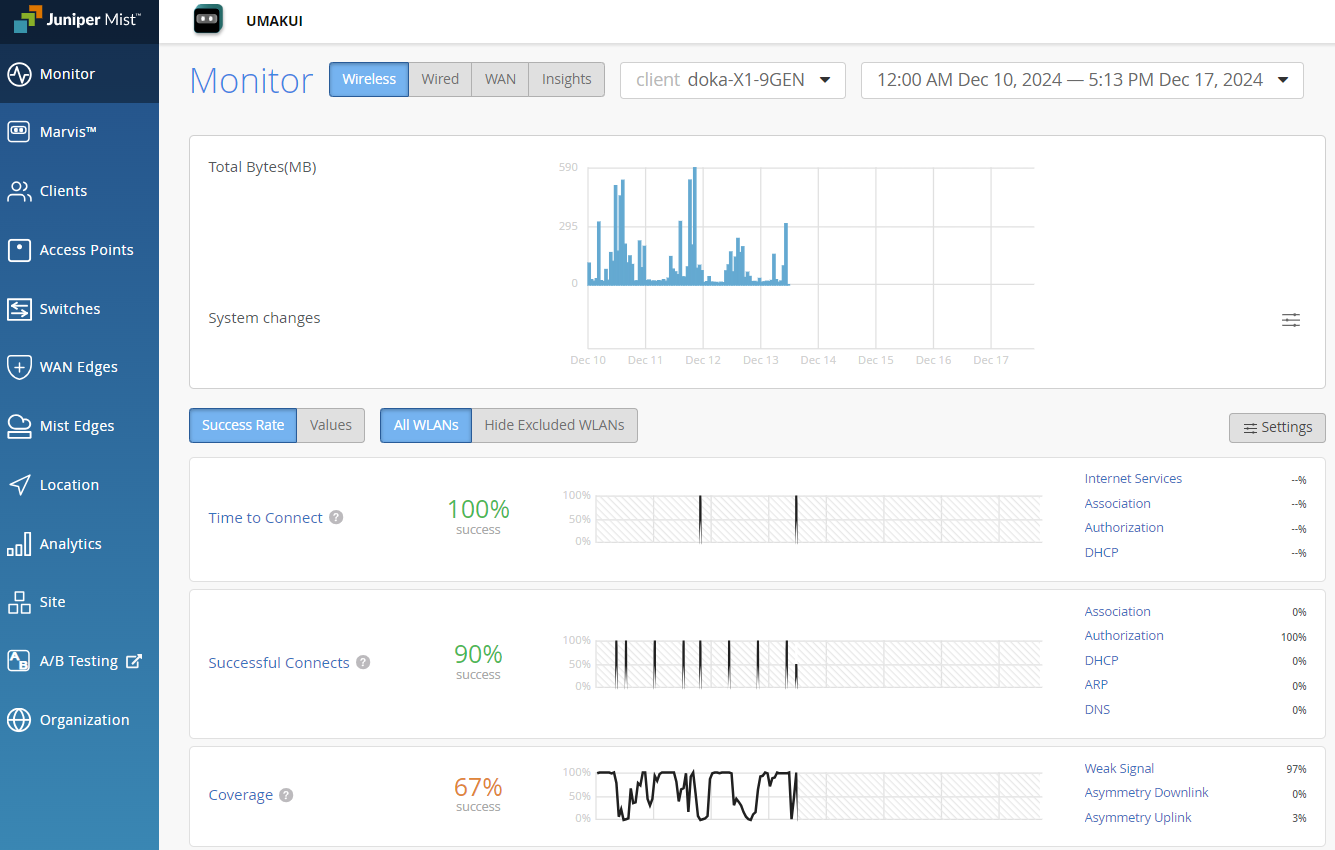Open the Mist Edges cloud icon
The width and height of the screenshot is (1335, 850).
click(19, 426)
